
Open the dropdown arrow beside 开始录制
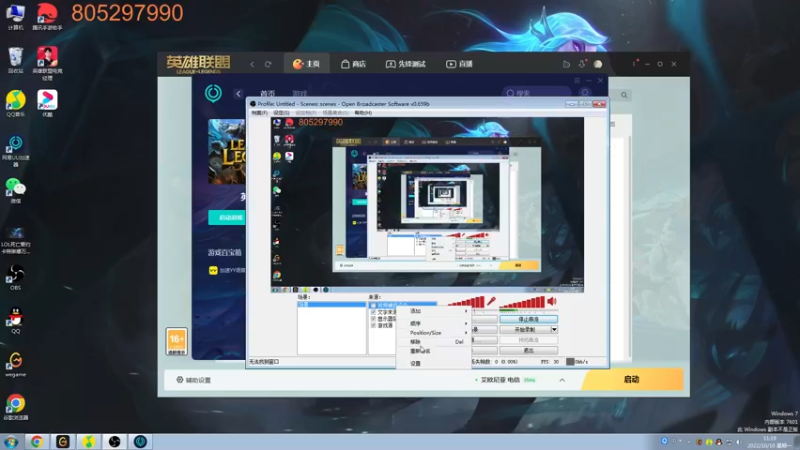click(554, 330)
